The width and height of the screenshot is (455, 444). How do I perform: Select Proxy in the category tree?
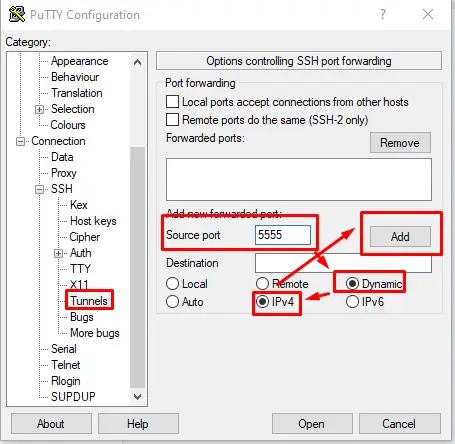[64, 173]
